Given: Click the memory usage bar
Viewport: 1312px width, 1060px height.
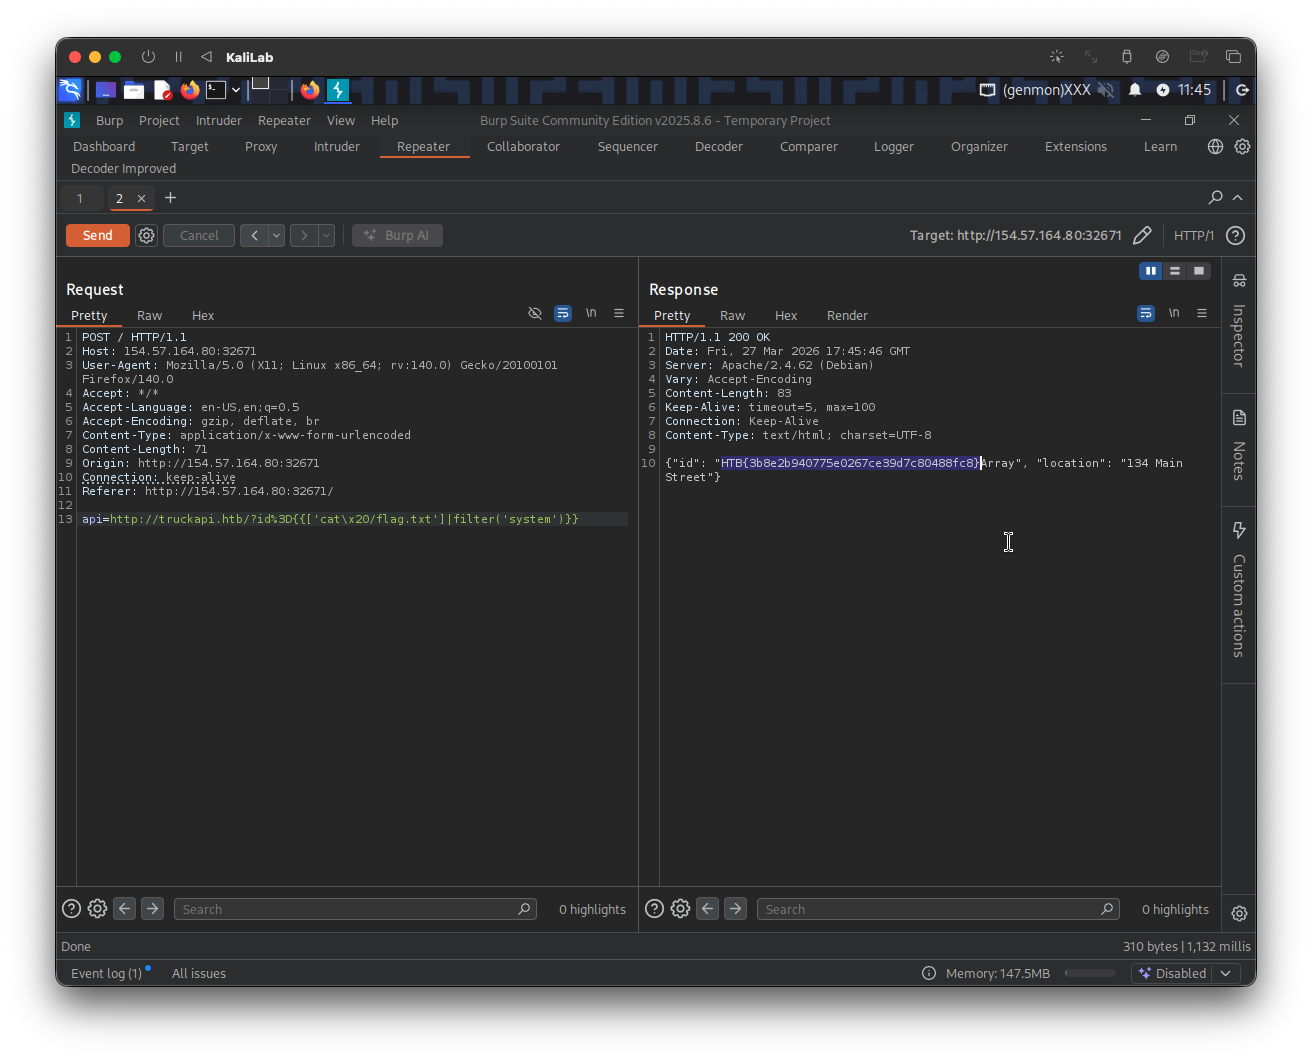Looking at the screenshot, I should (1090, 973).
